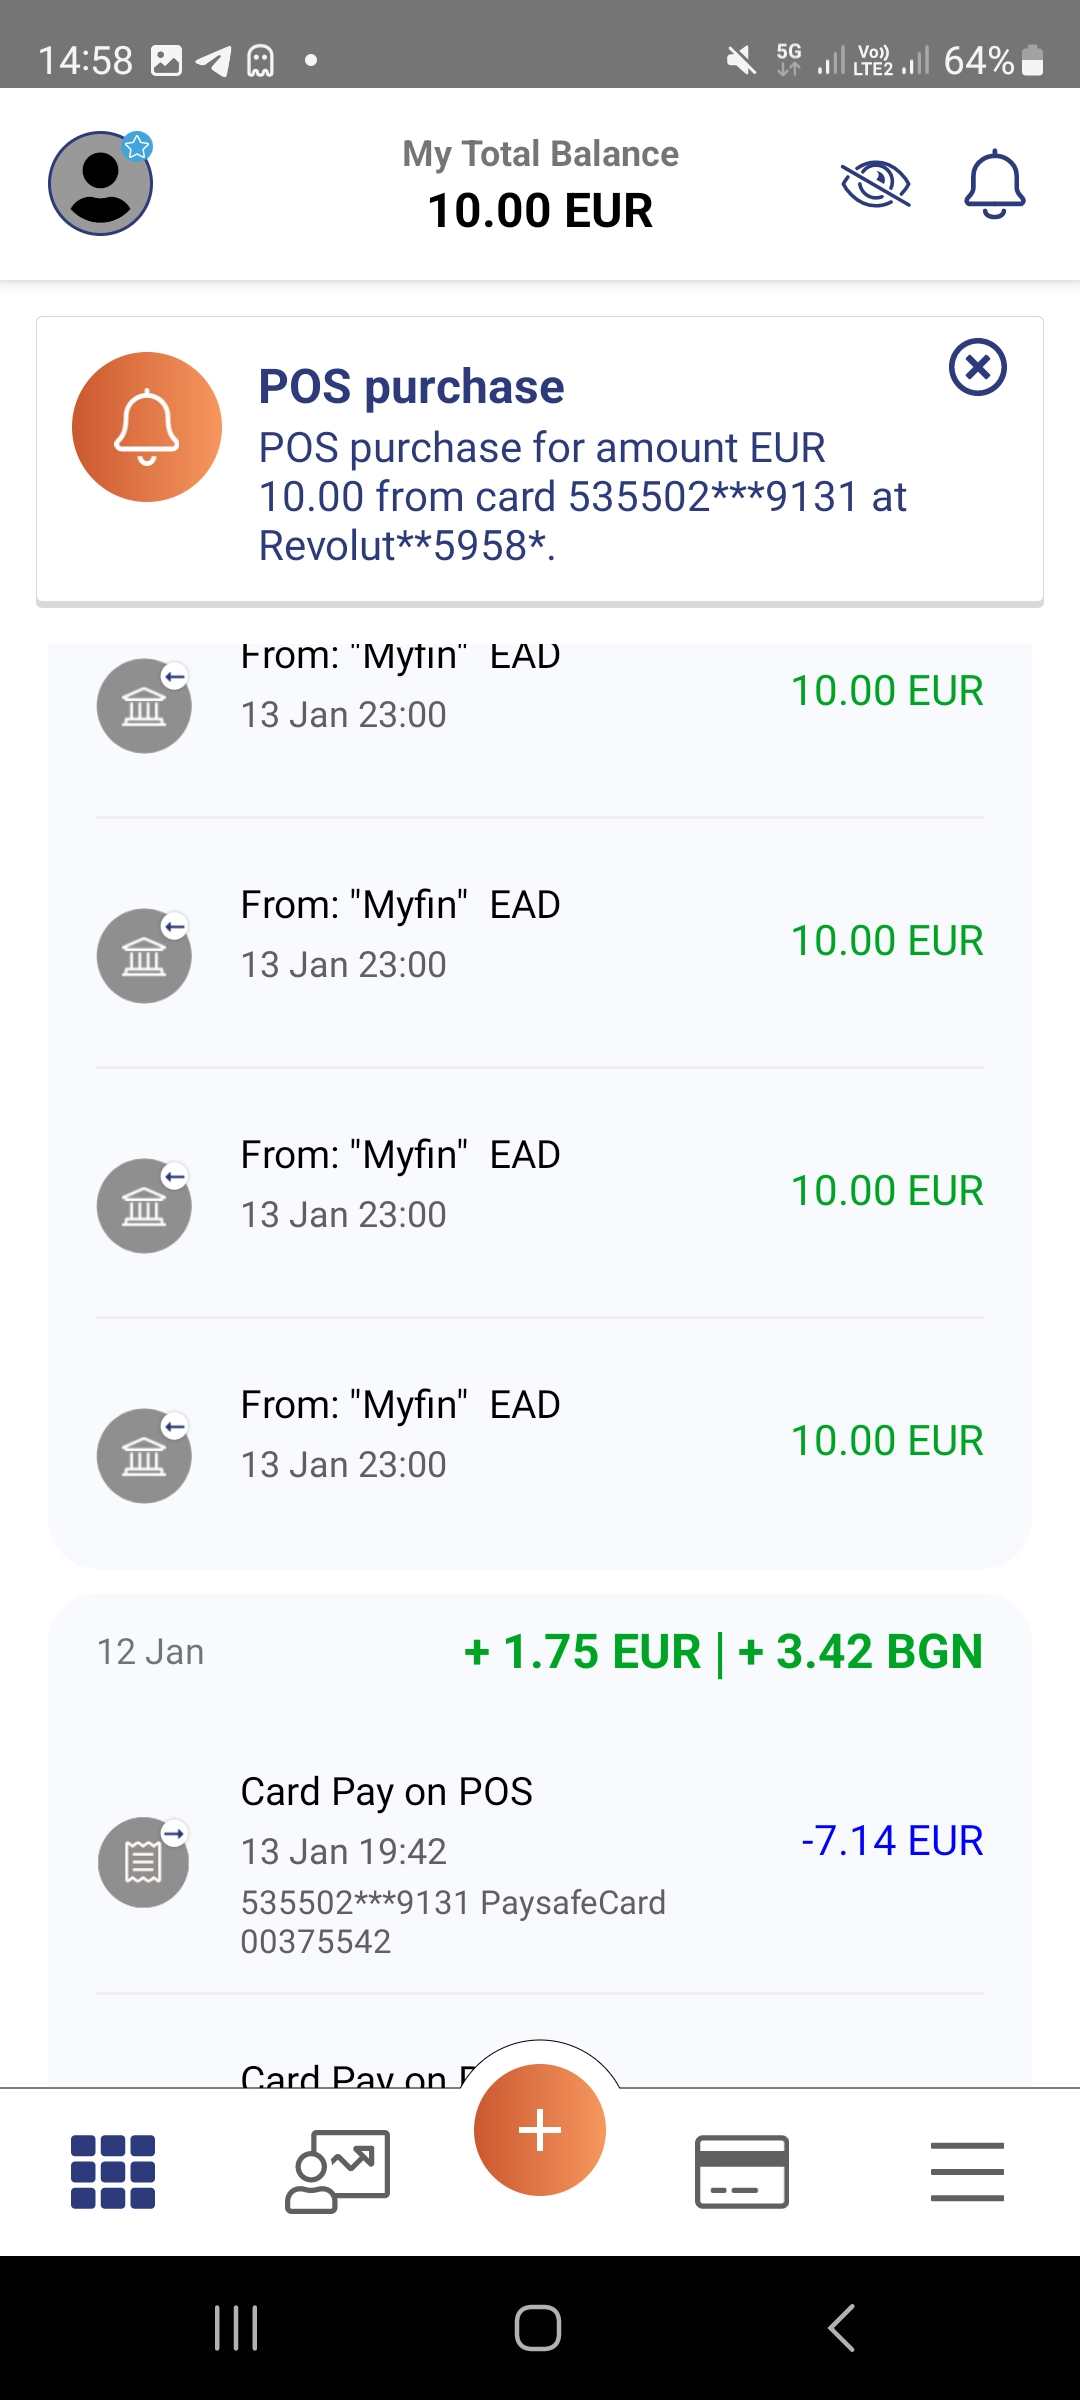Read the POS purchase notification text
1080x2400 pixels.
[582, 497]
